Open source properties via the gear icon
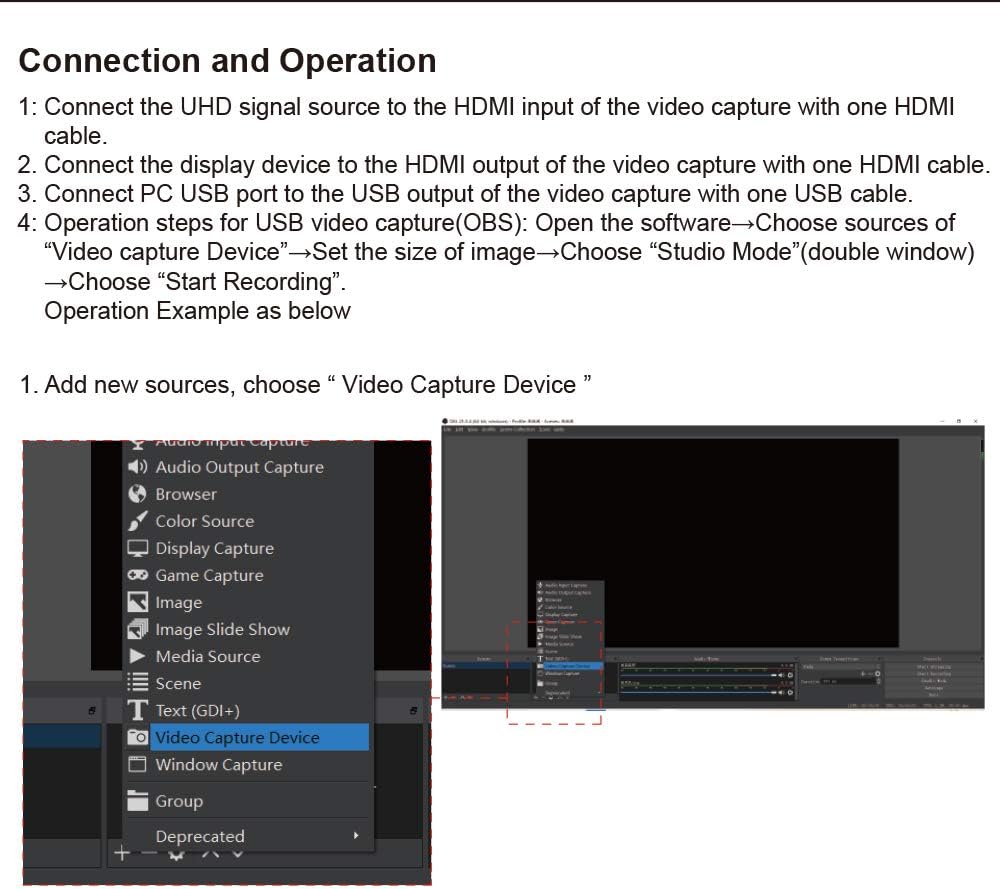Viewport: 1000px width, 889px height. tap(176, 854)
